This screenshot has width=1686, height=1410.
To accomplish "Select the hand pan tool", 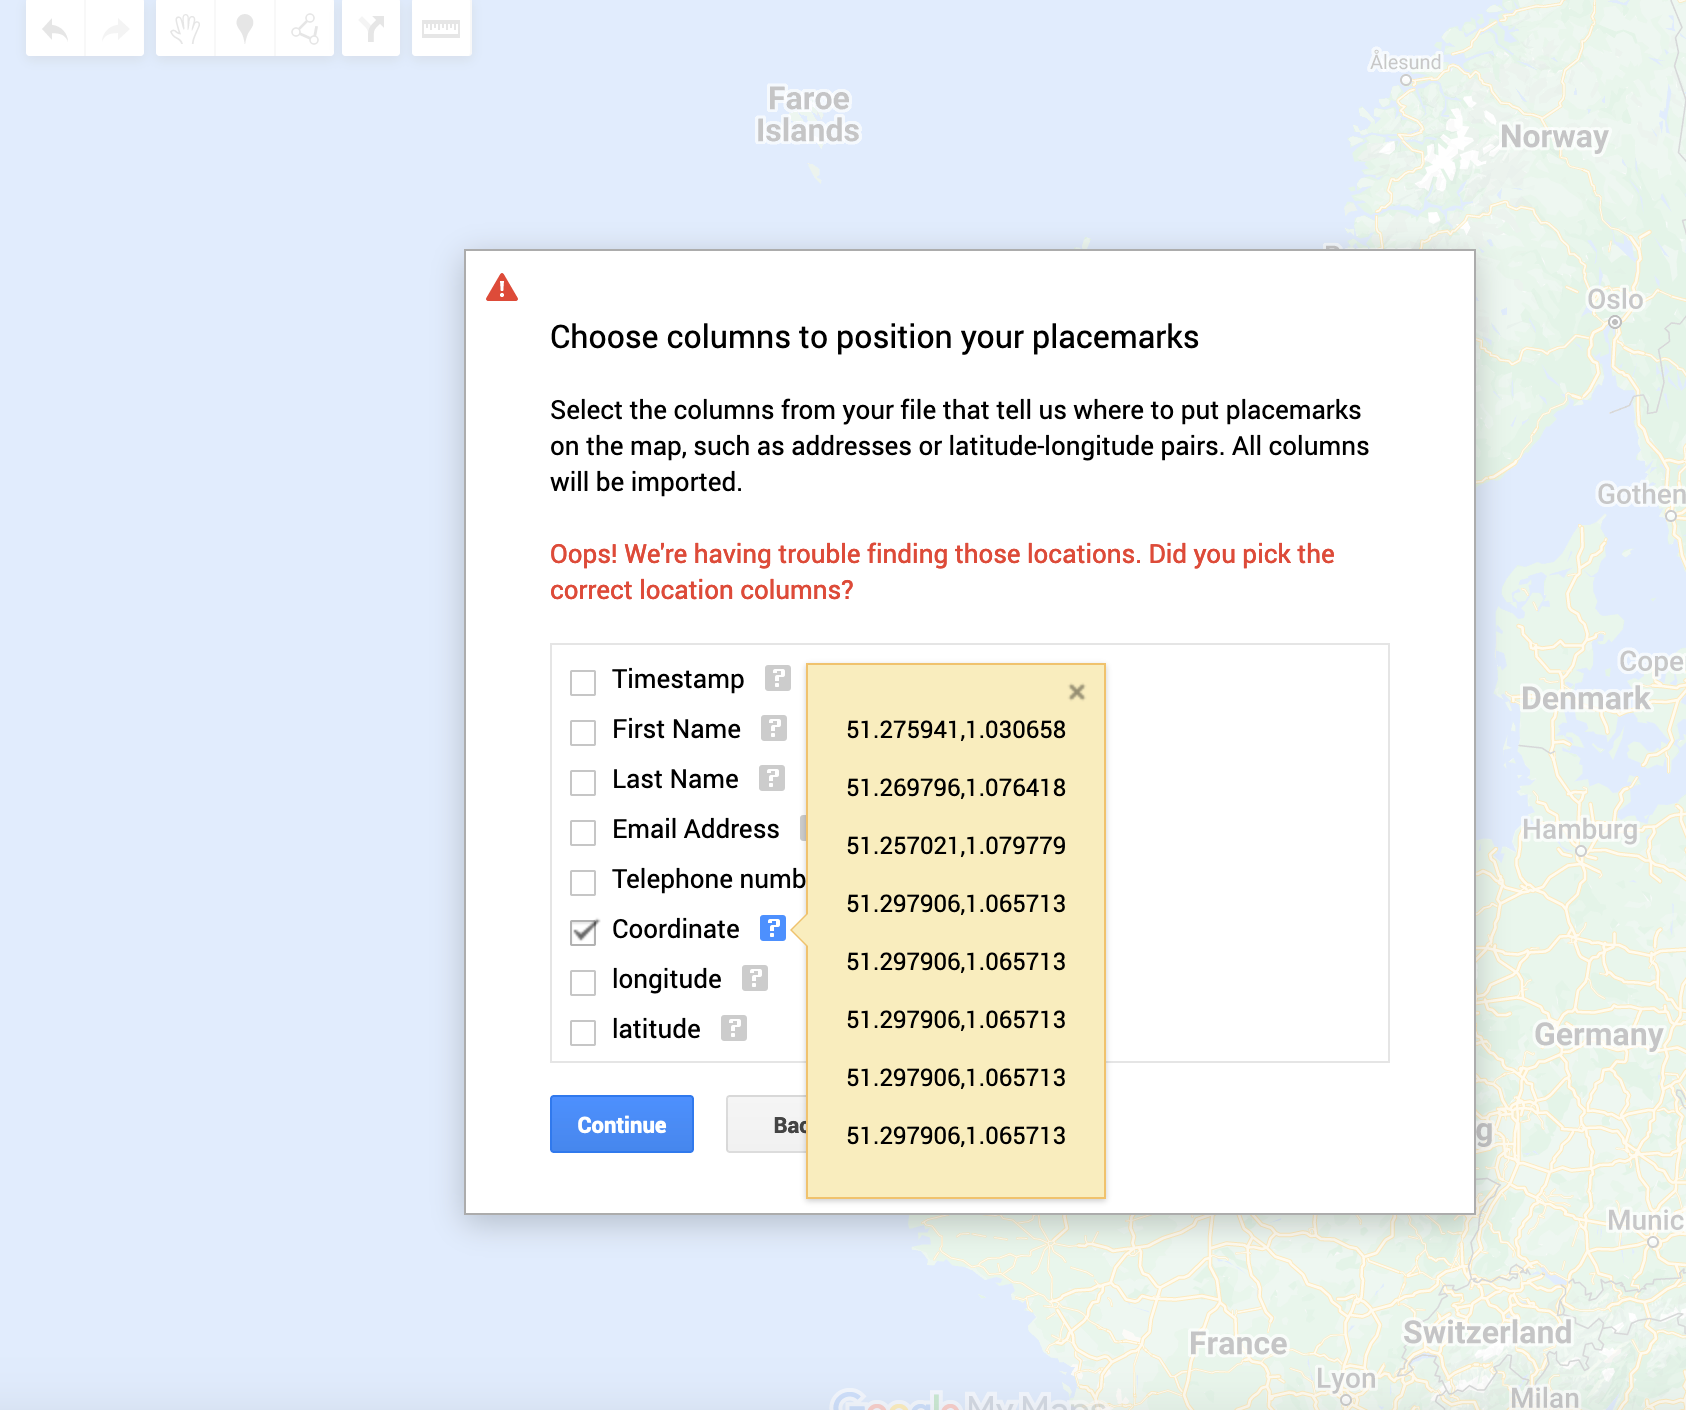I will pyautogui.click(x=185, y=29).
